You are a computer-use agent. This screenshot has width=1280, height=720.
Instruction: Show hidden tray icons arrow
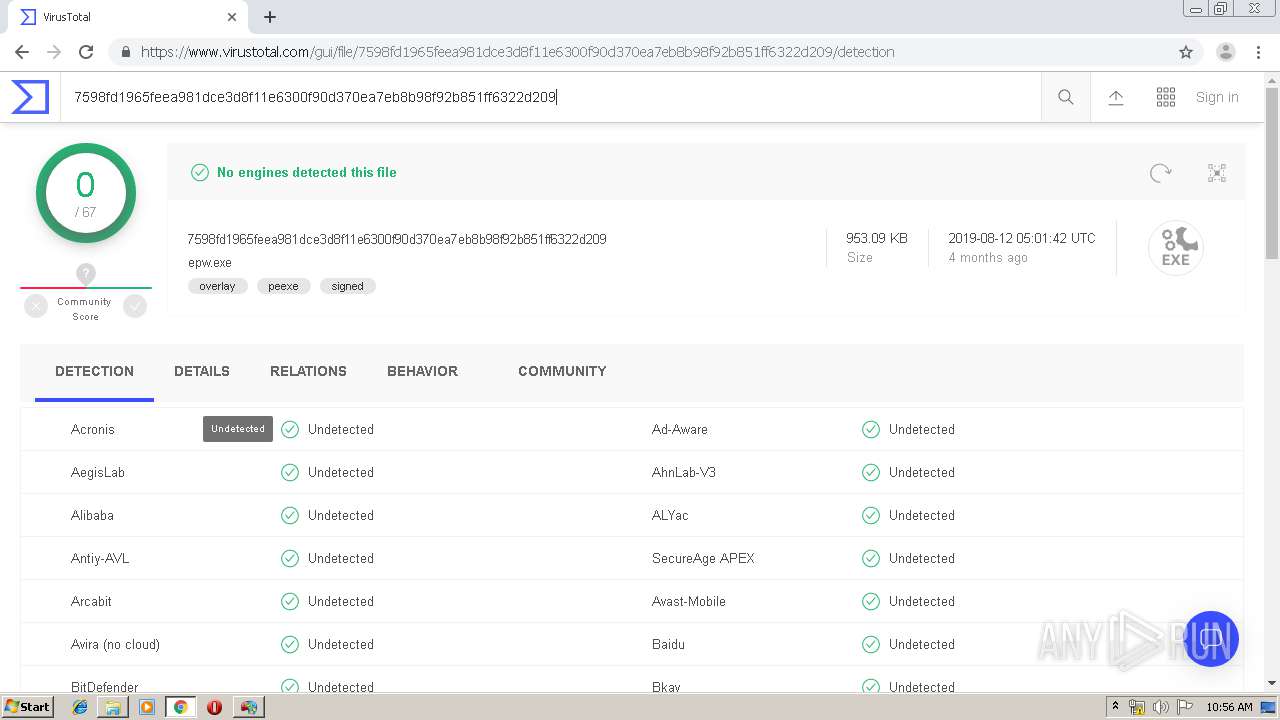(x=1116, y=707)
